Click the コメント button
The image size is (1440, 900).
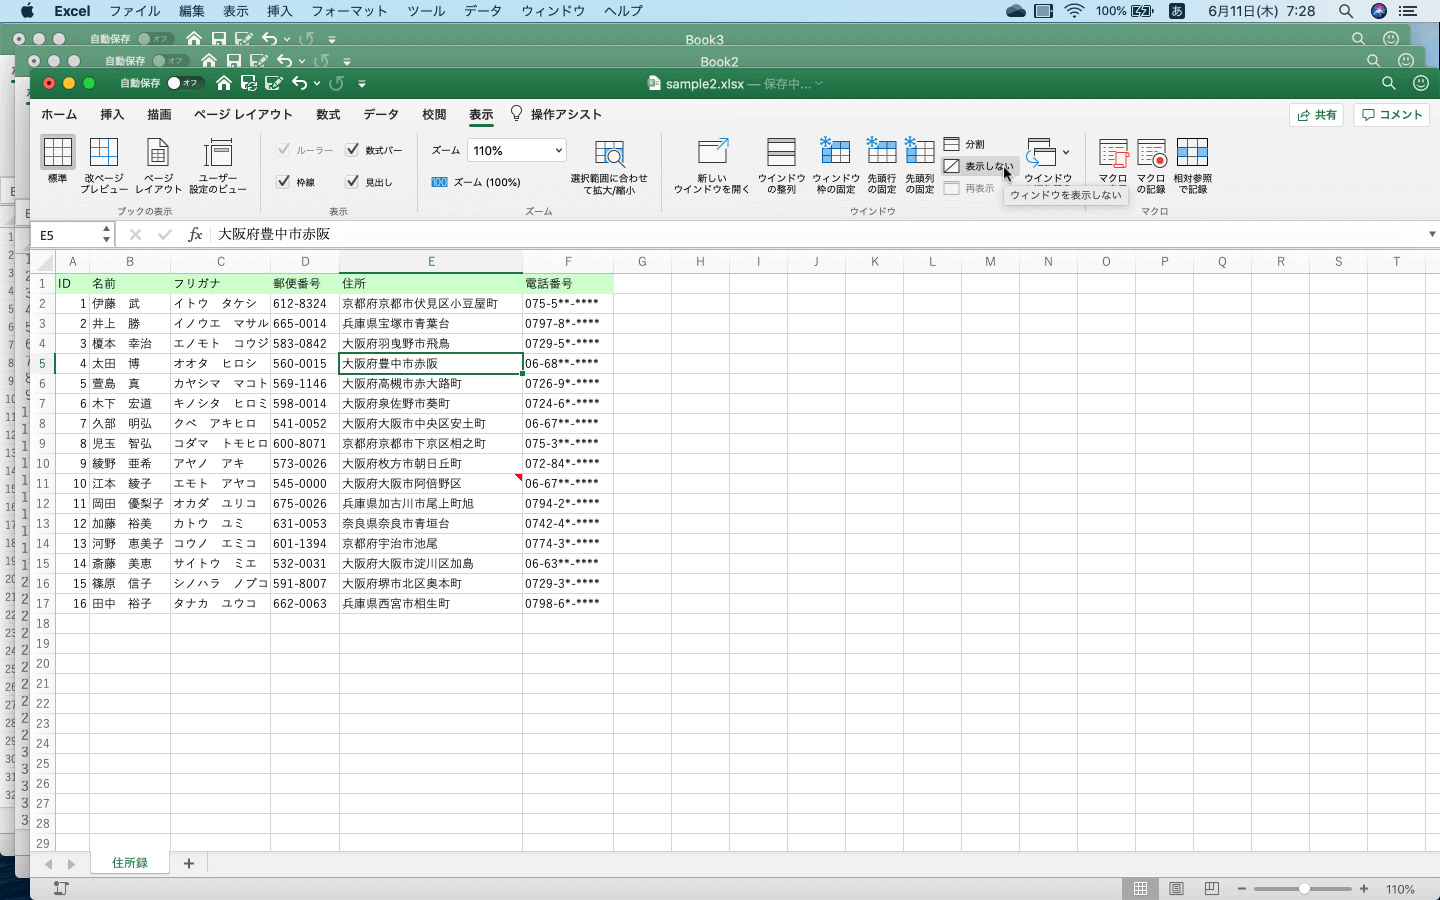tap(1392, 114)
